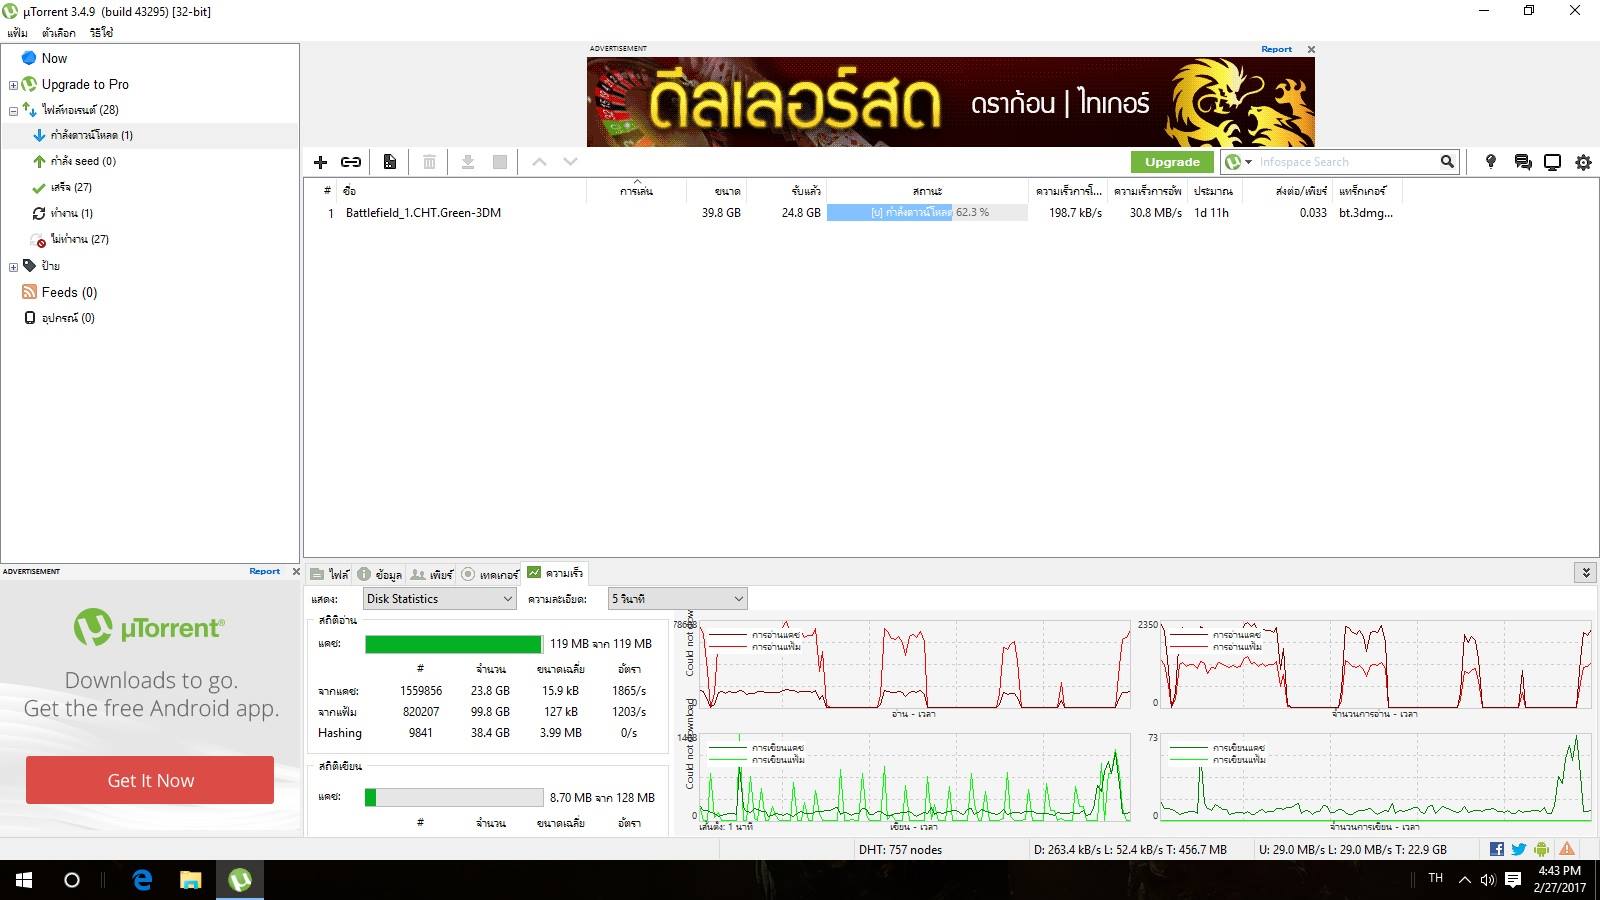Open the Options menu
This screenshot has width=1600, height=900.
[x=59, y=32]
